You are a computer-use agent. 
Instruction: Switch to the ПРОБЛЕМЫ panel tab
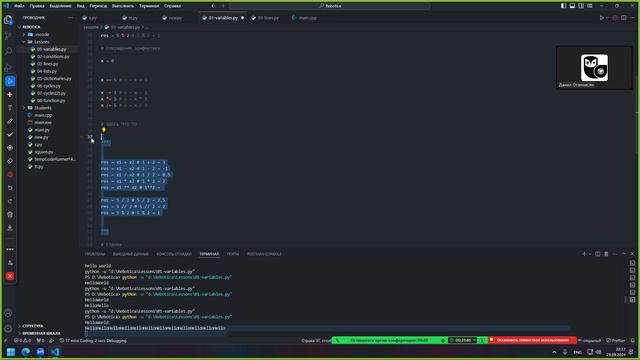point(95,254)
